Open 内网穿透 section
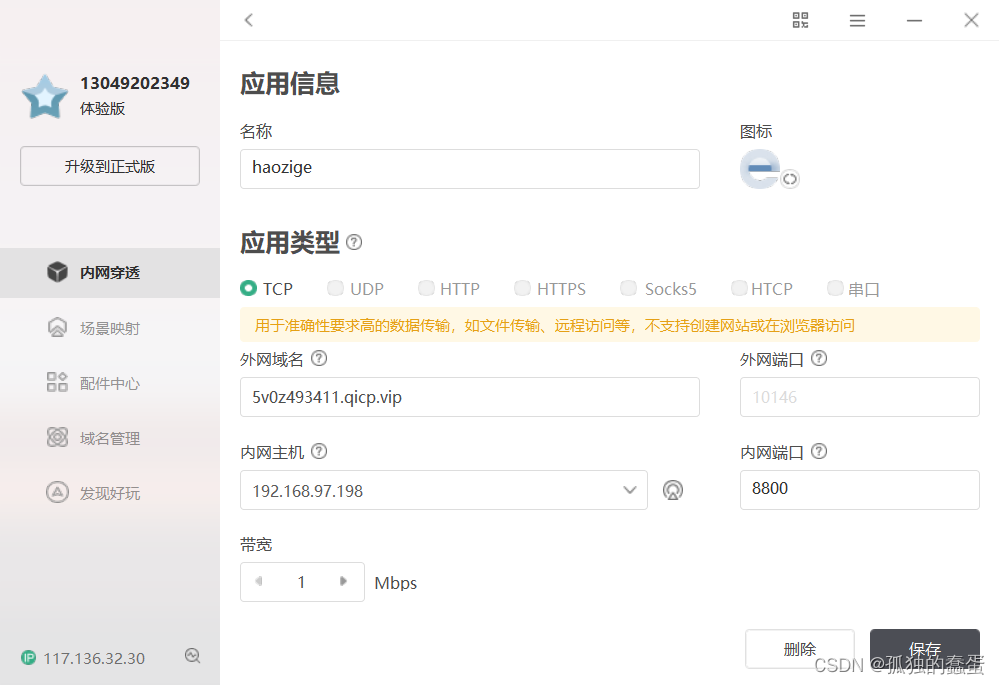Viewport: 1000px width, 685px height. tap(110, 272)
